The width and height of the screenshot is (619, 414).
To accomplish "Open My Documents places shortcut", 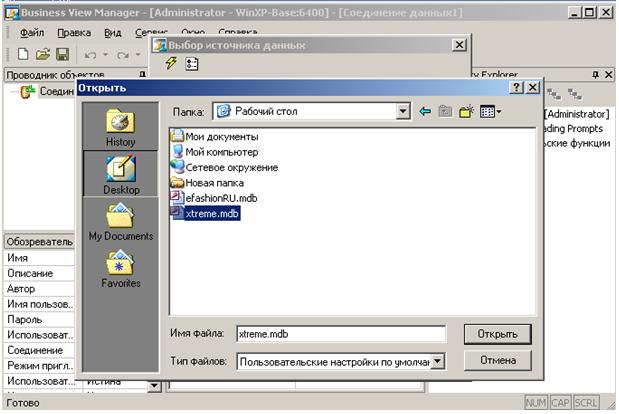I will tap(120, 220).
